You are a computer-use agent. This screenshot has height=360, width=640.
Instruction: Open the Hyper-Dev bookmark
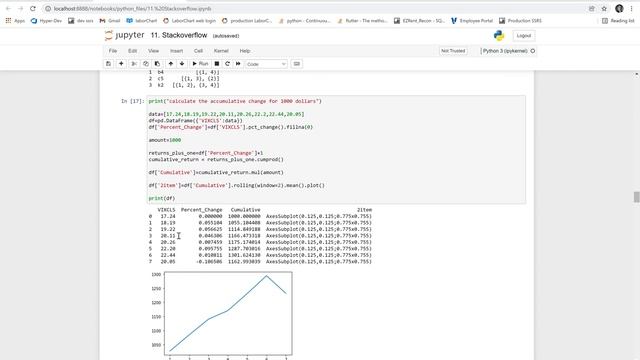(x=46, y=20)
